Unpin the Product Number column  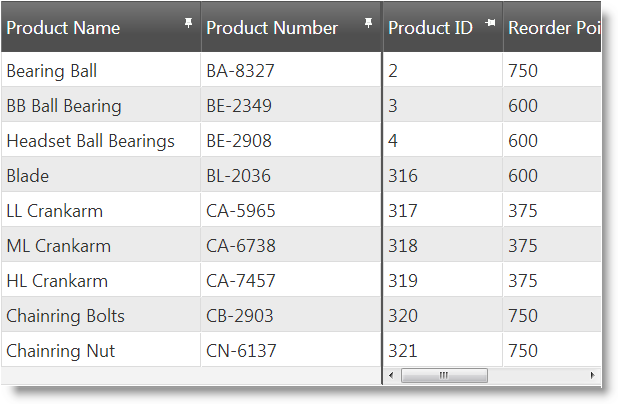point(368,21)
